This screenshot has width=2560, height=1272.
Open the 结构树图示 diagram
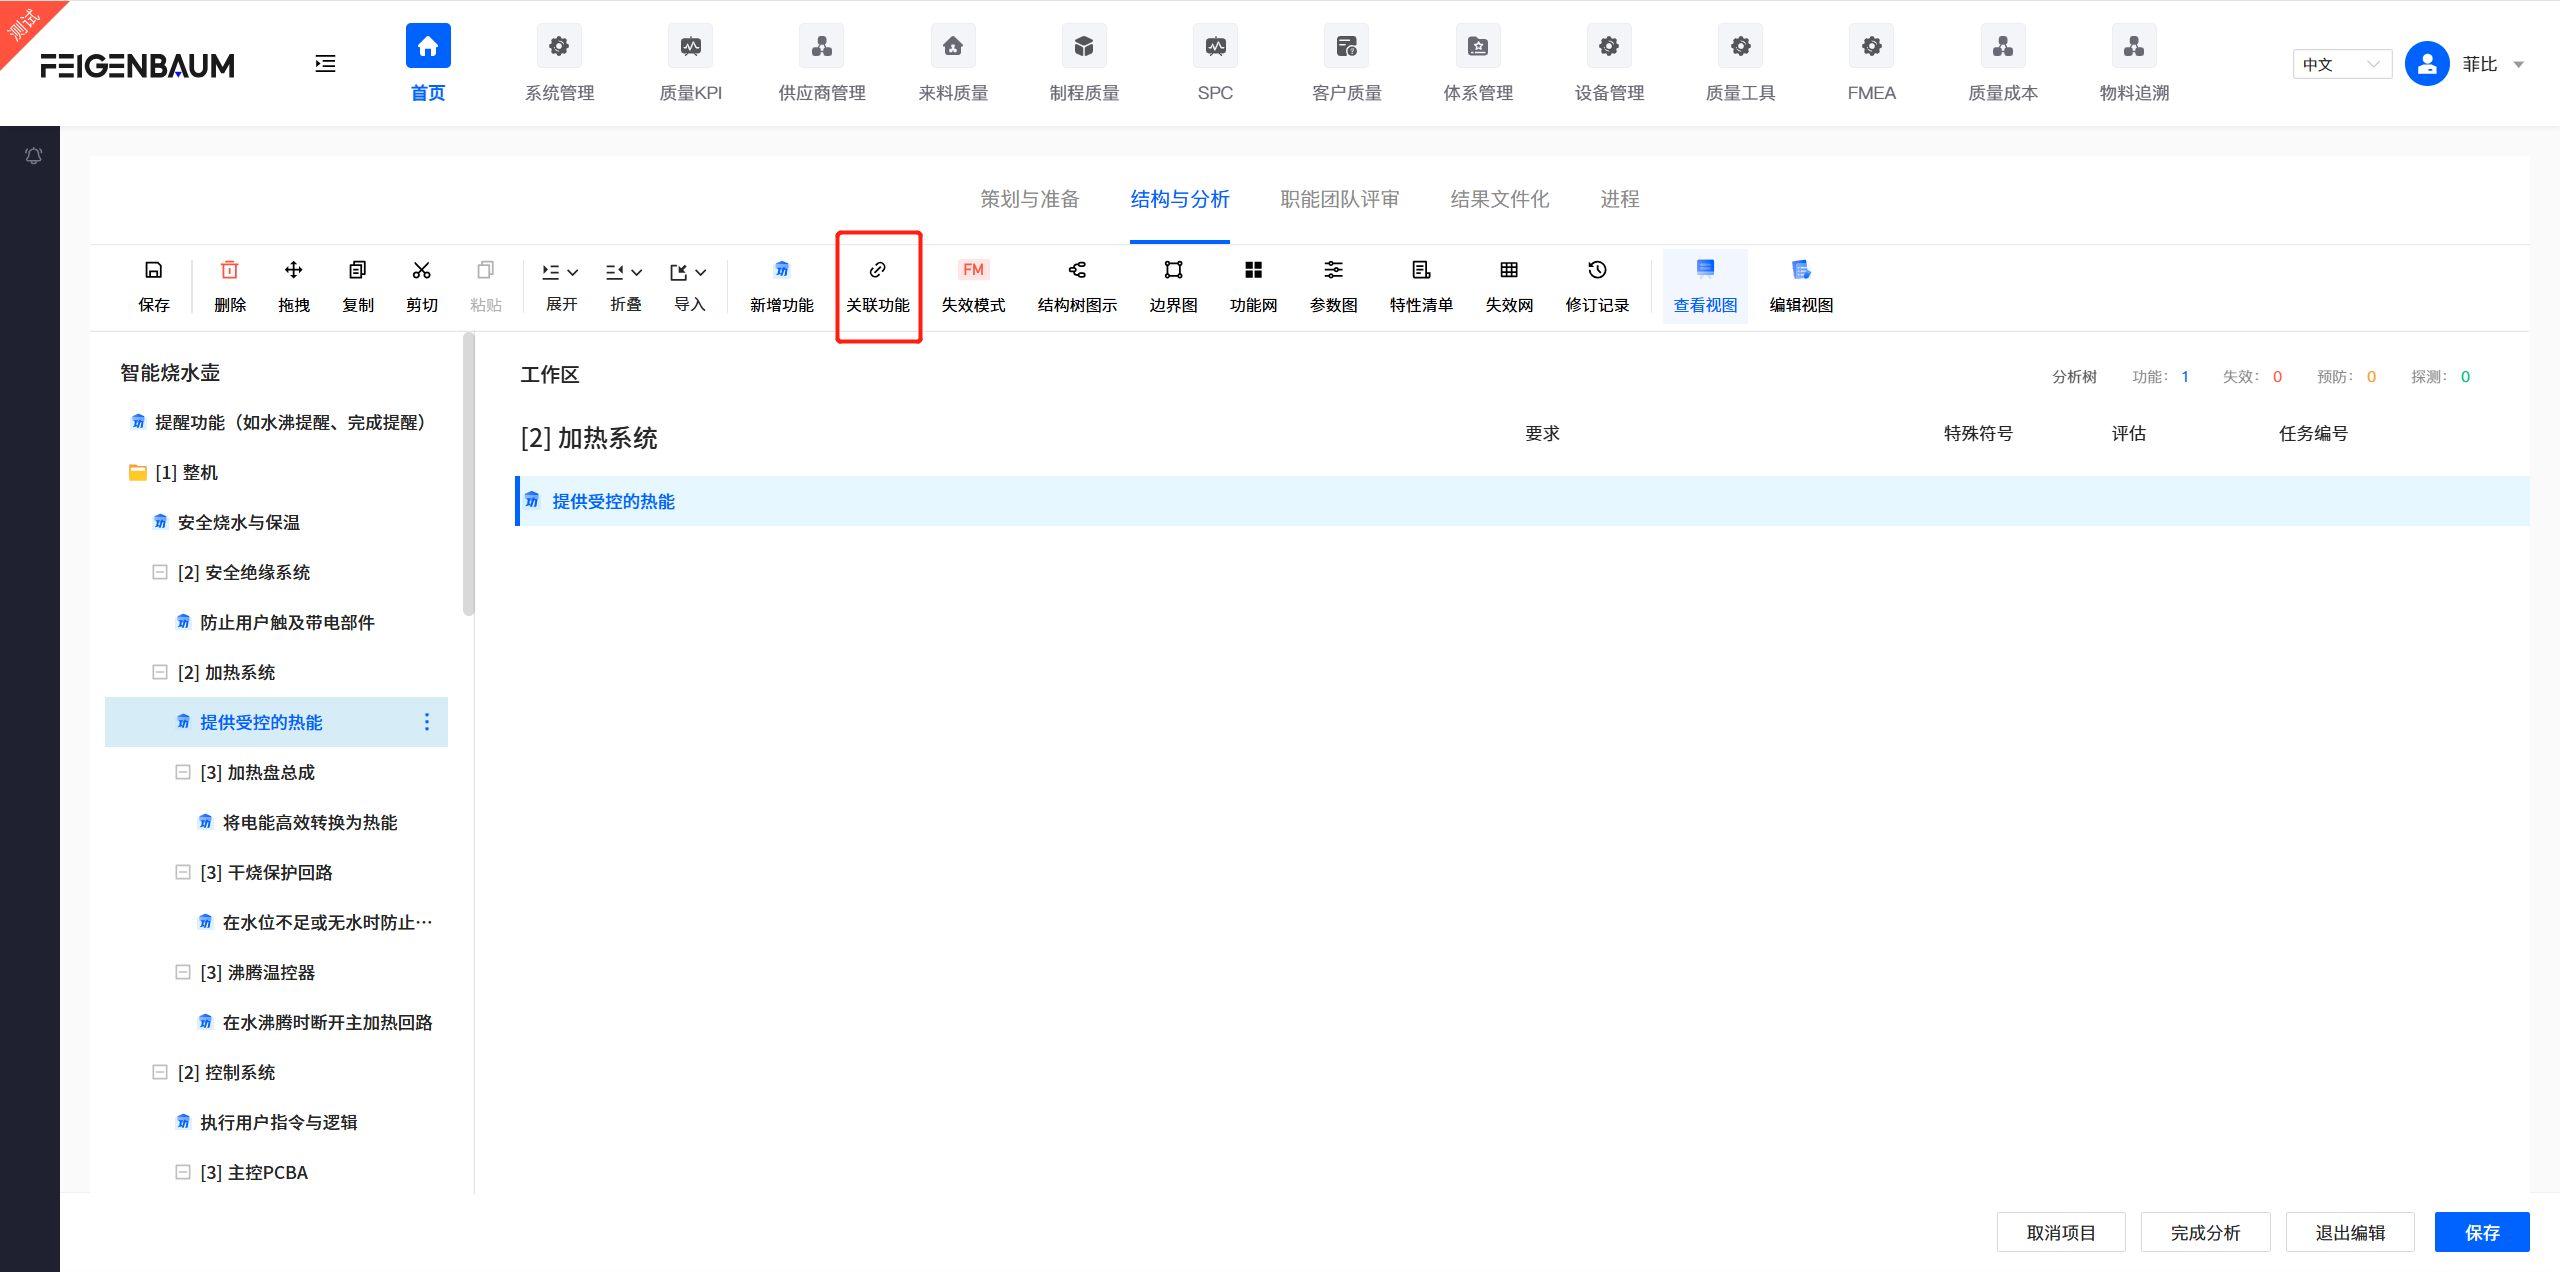pyautogui.click(x=1076, y=270)
